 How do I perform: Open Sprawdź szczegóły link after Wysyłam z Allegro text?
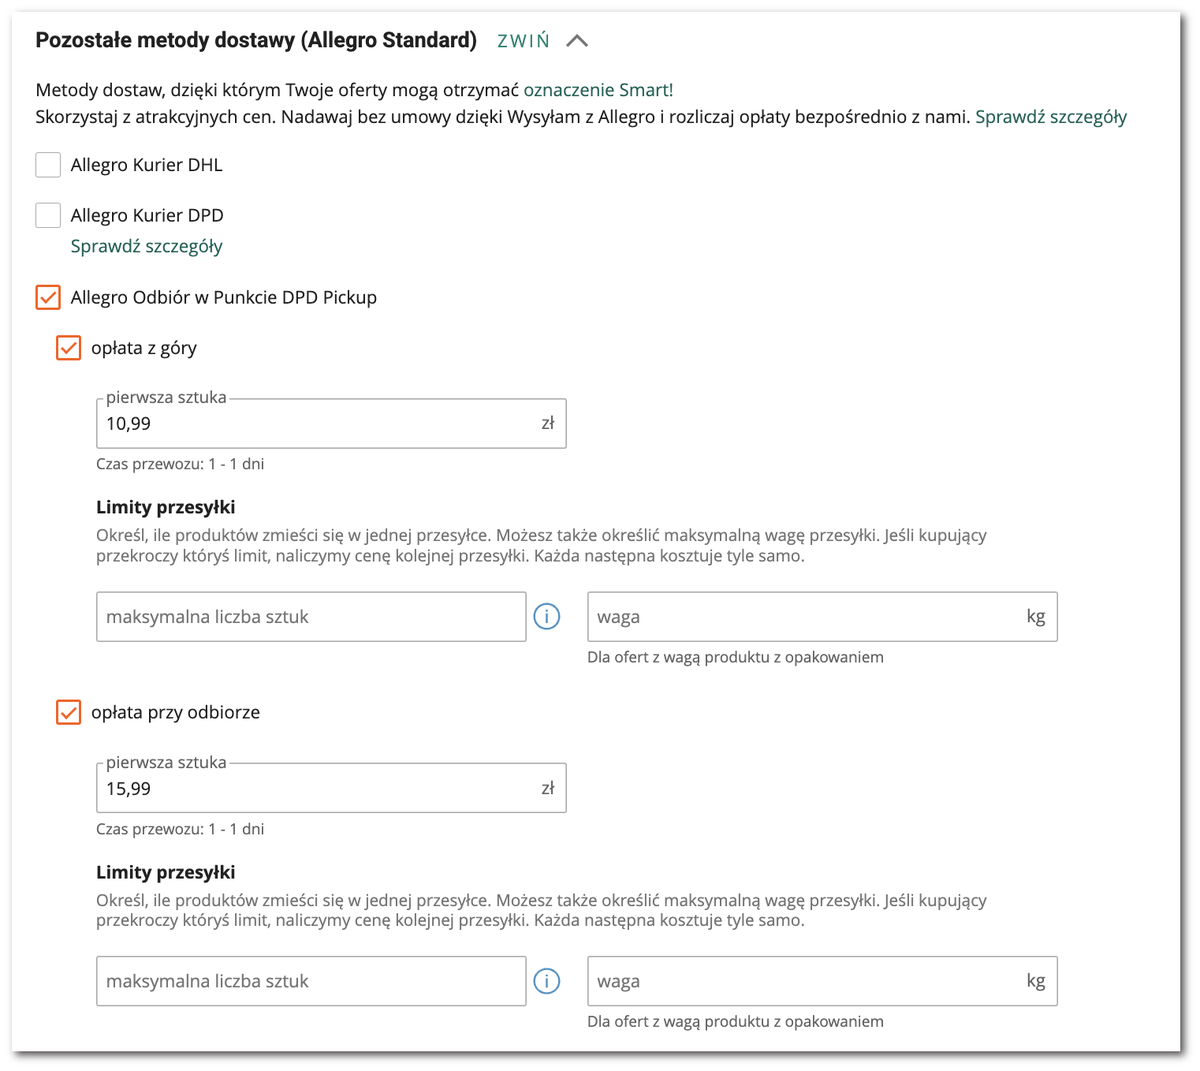coord(1050,117)
